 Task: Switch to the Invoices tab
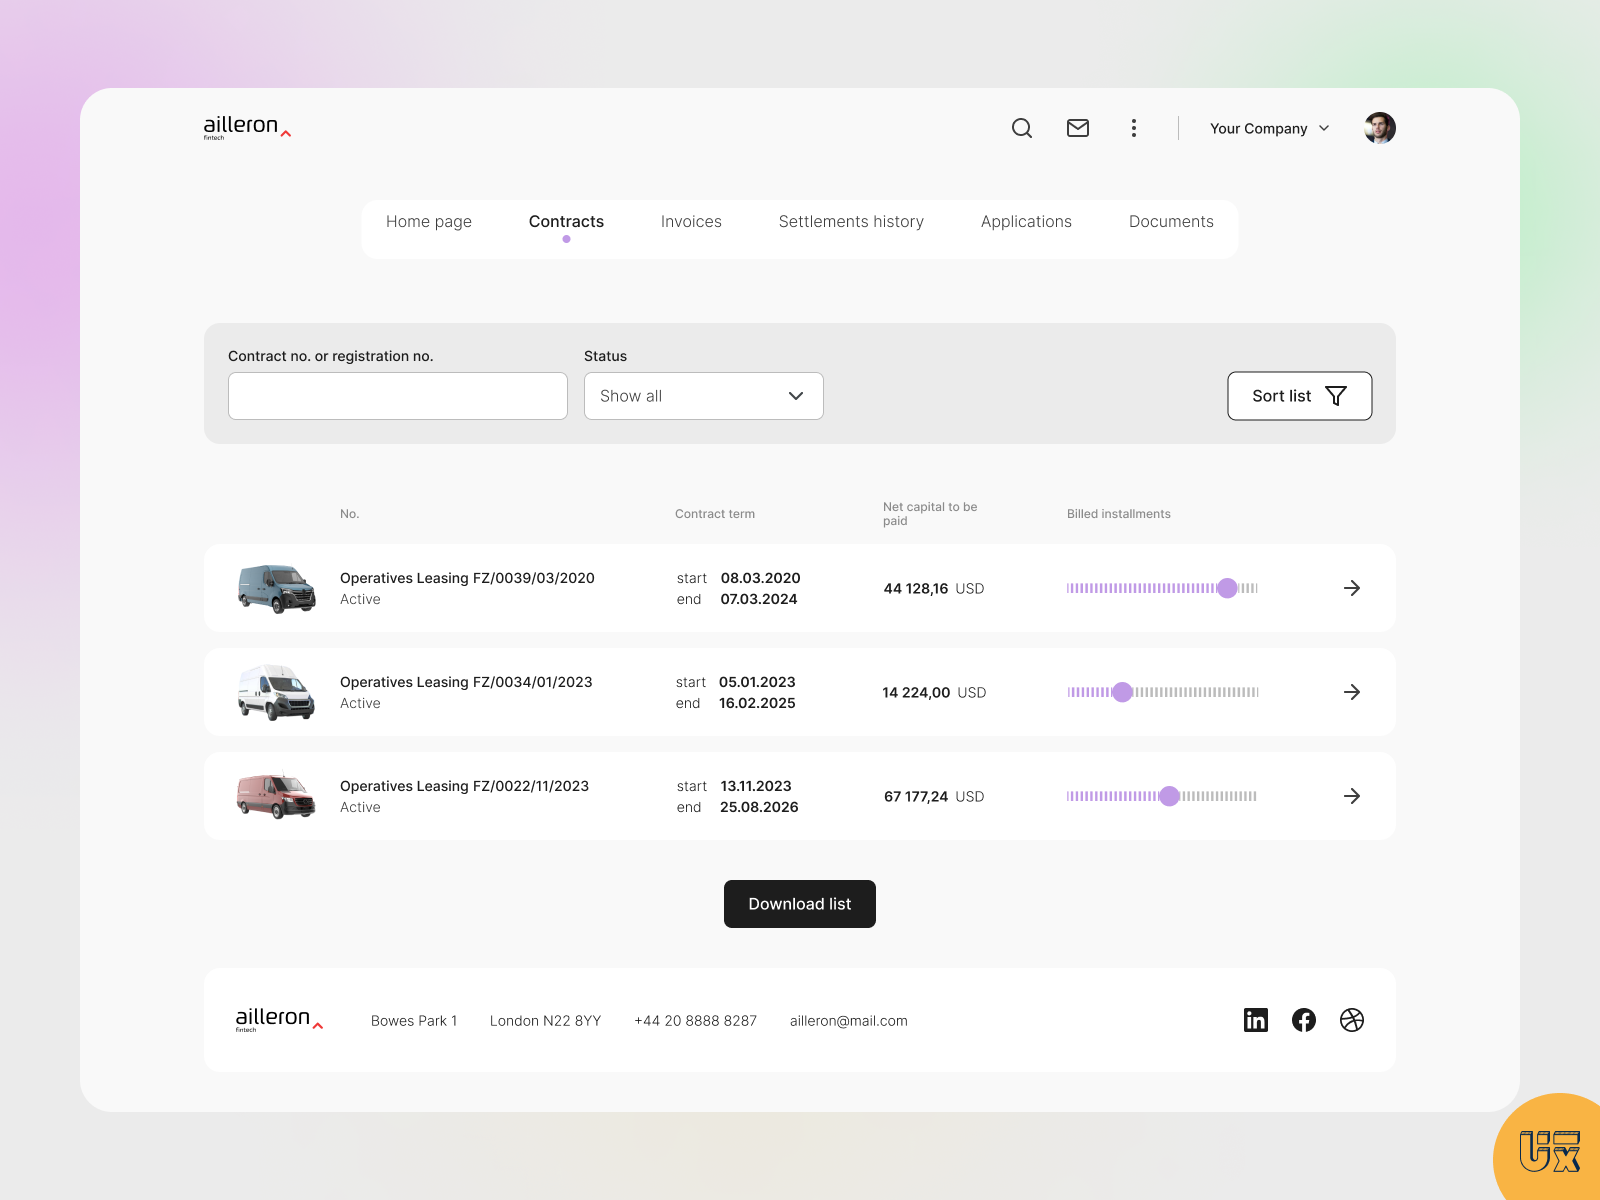(x=690, y=221)
